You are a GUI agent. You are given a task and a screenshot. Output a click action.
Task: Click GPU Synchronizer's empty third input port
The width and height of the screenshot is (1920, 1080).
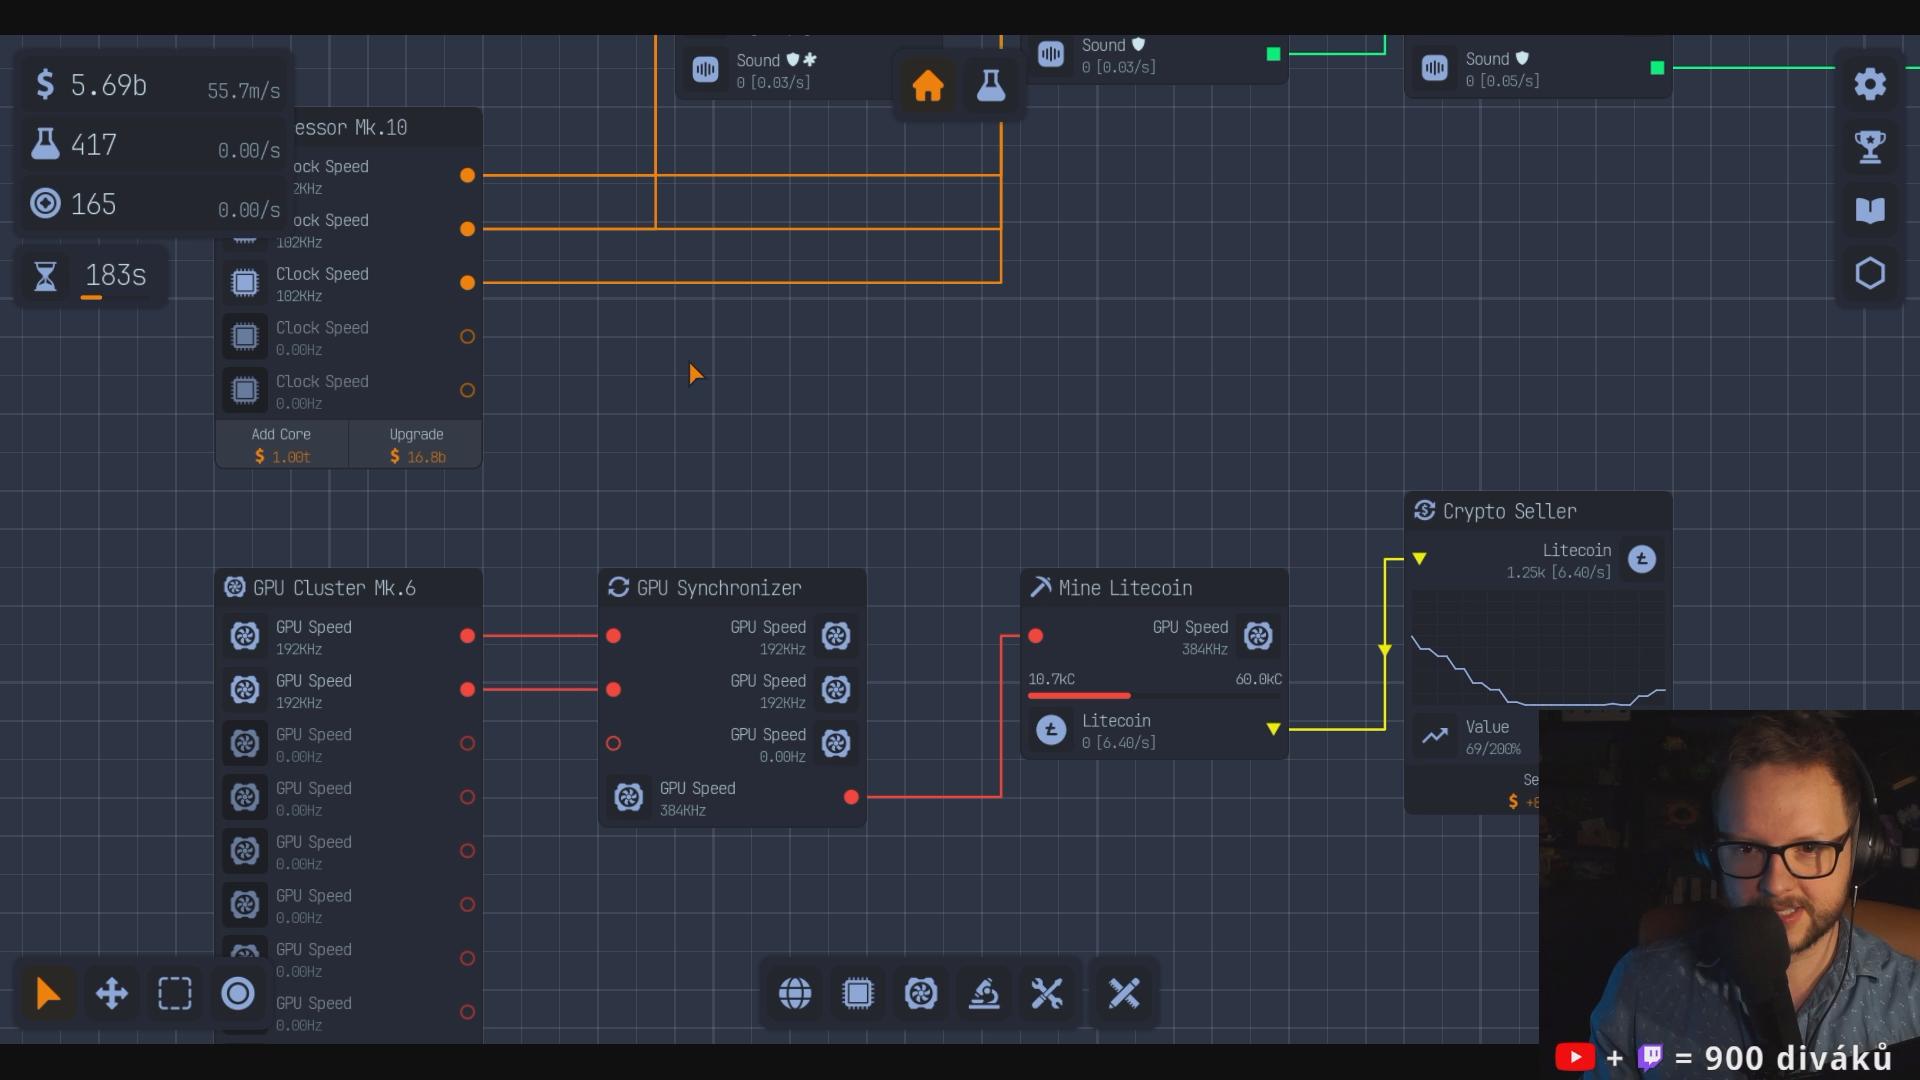[614, 743]
